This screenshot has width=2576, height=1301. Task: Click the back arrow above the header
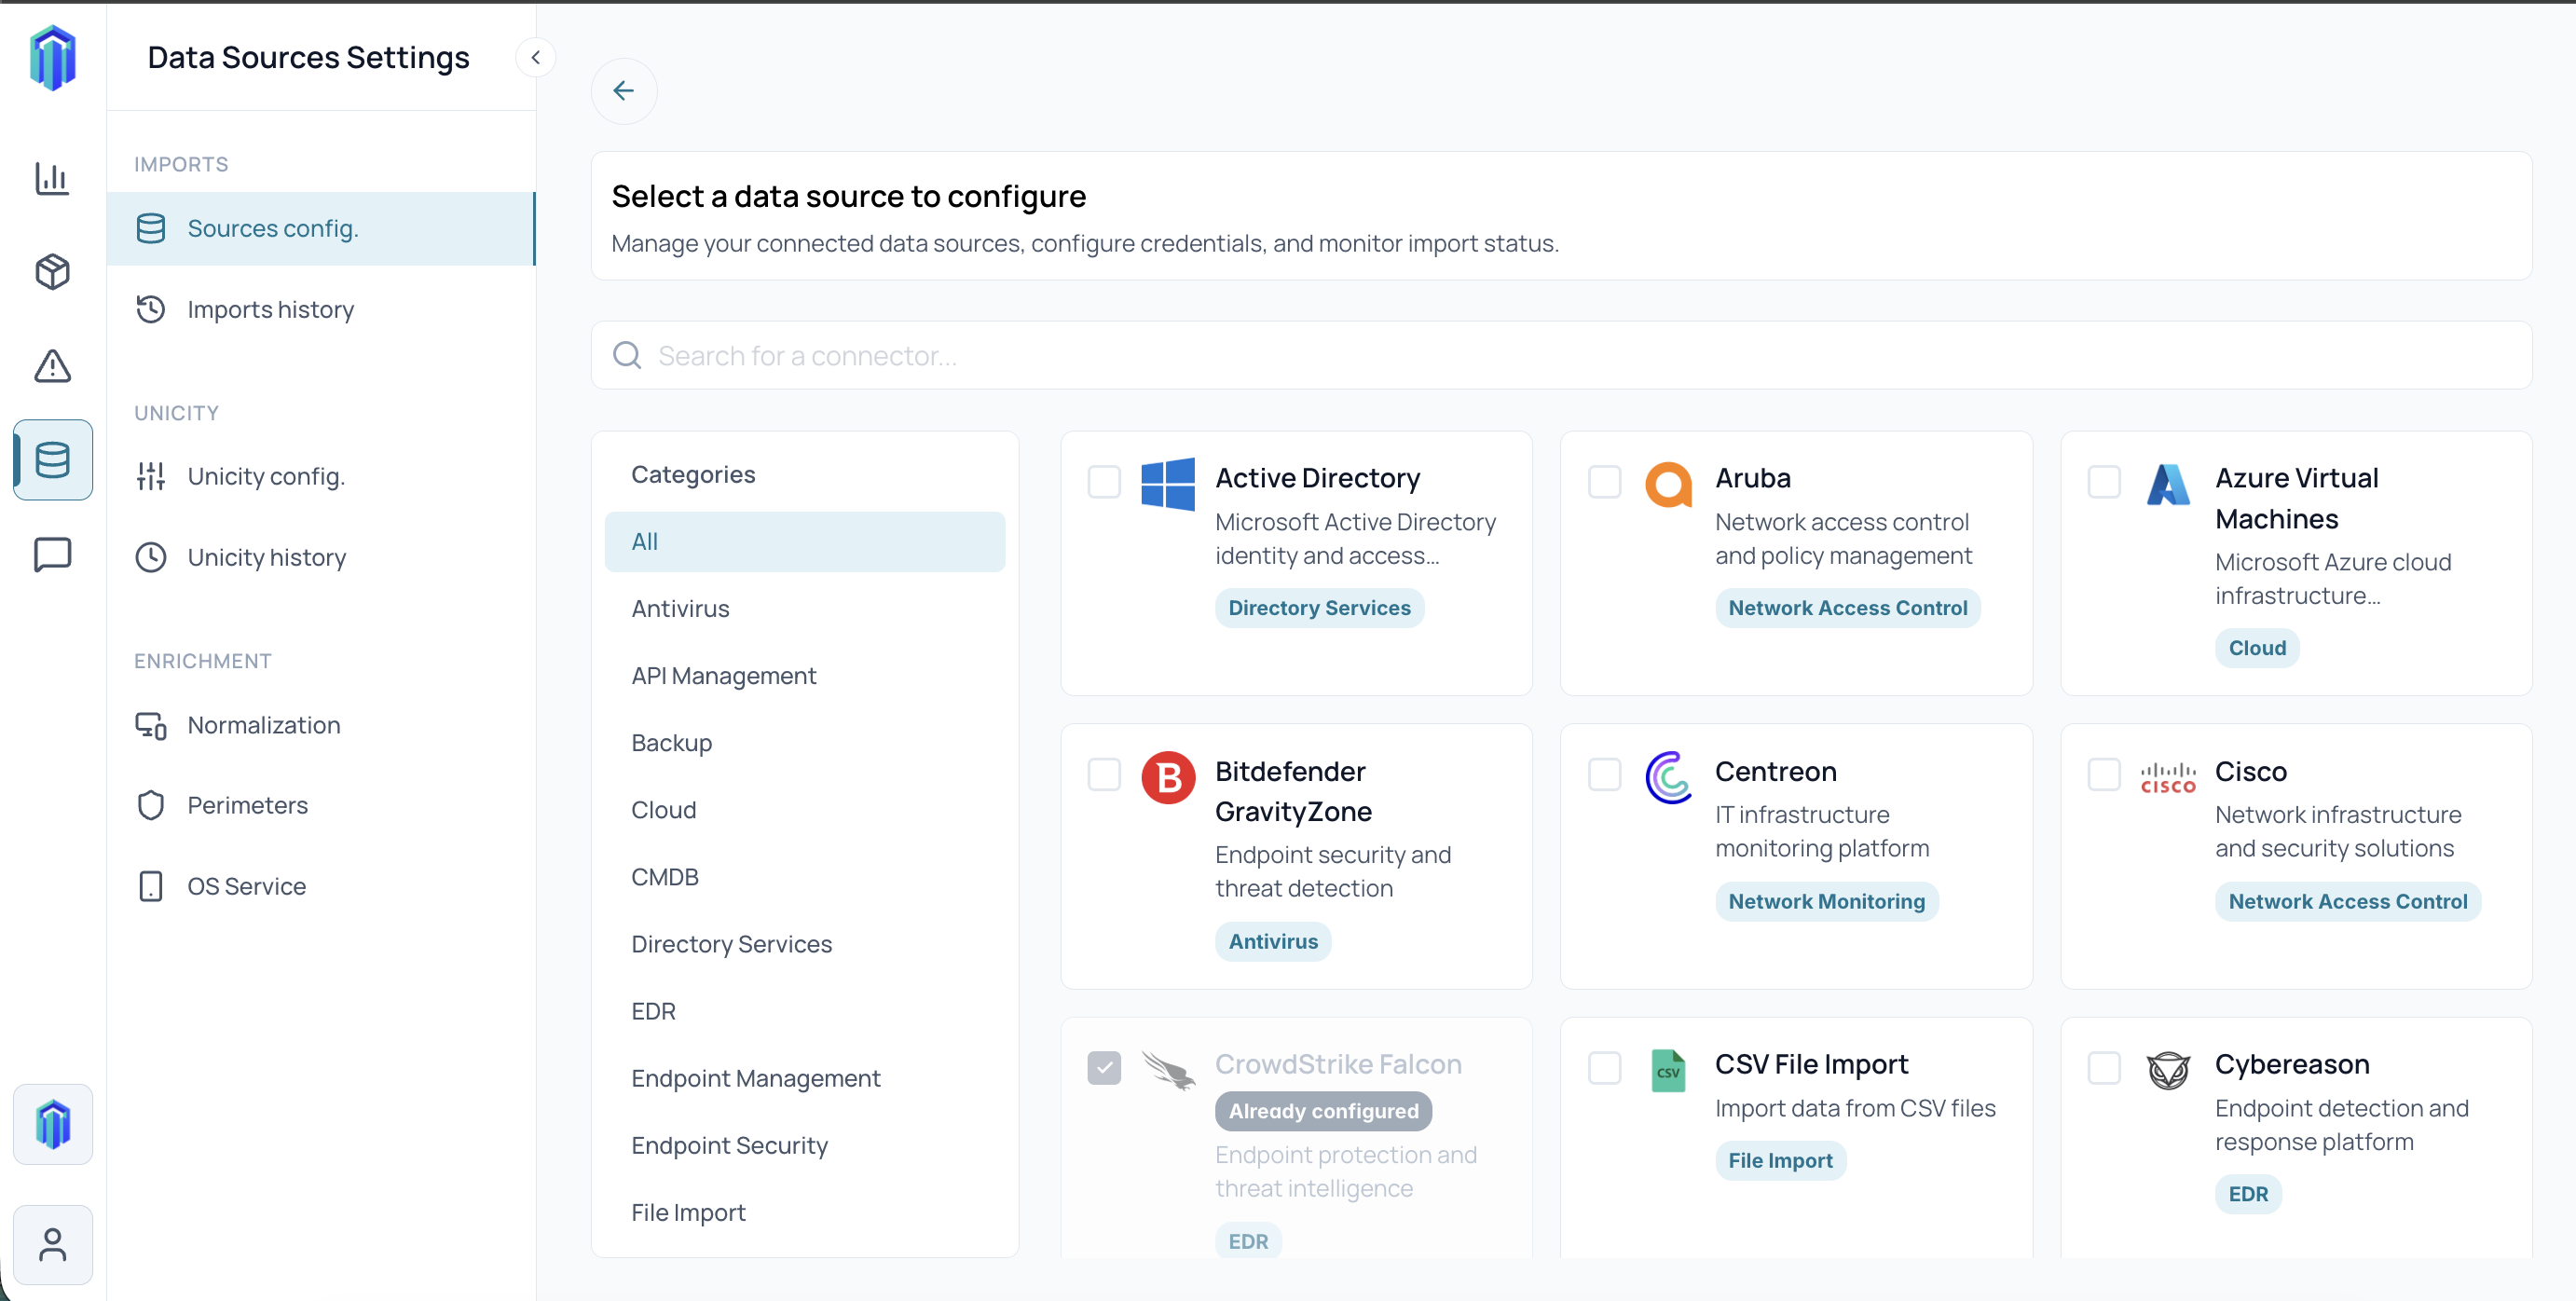click(623, 91)
